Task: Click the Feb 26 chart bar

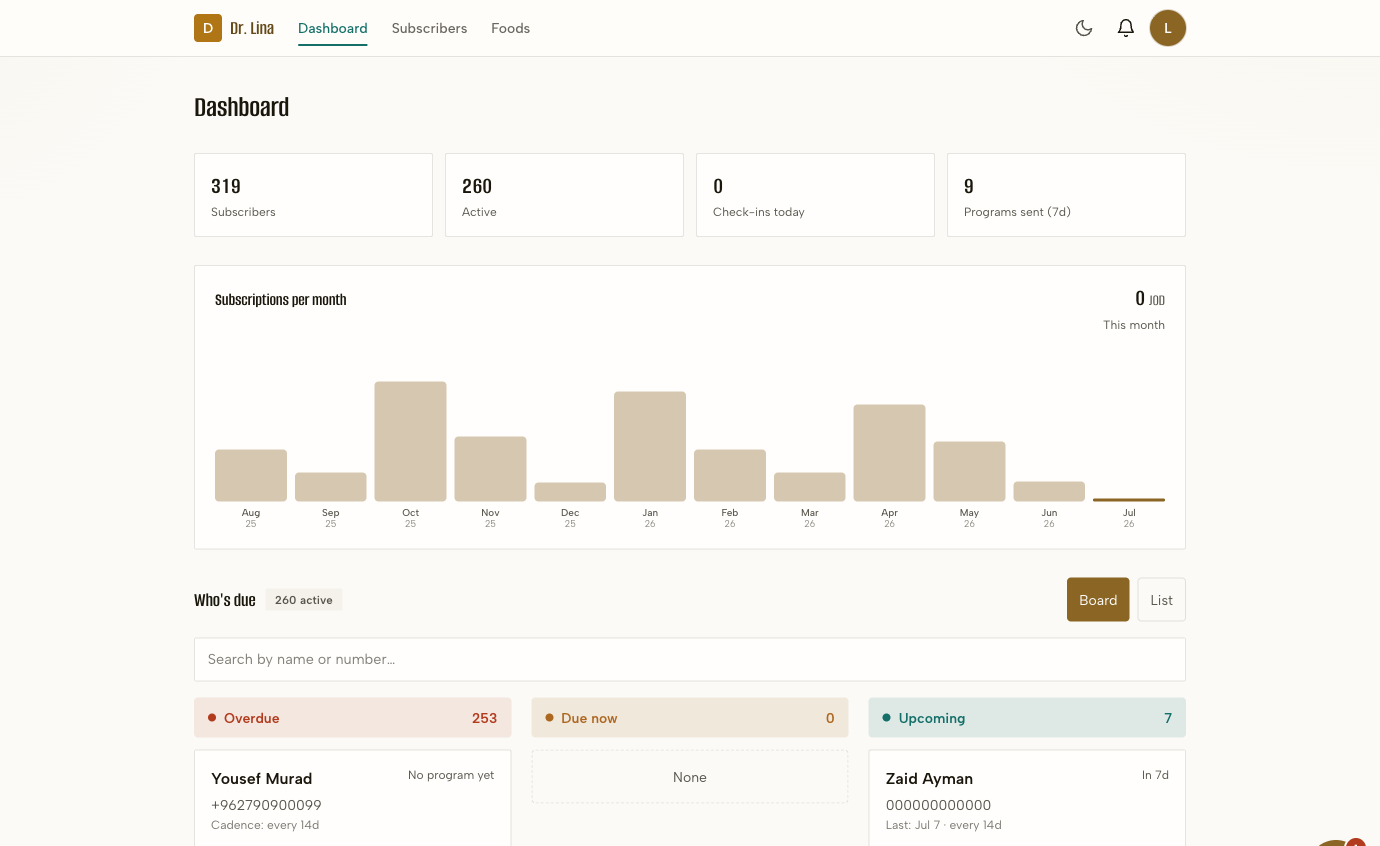Action: coord(730,475)
